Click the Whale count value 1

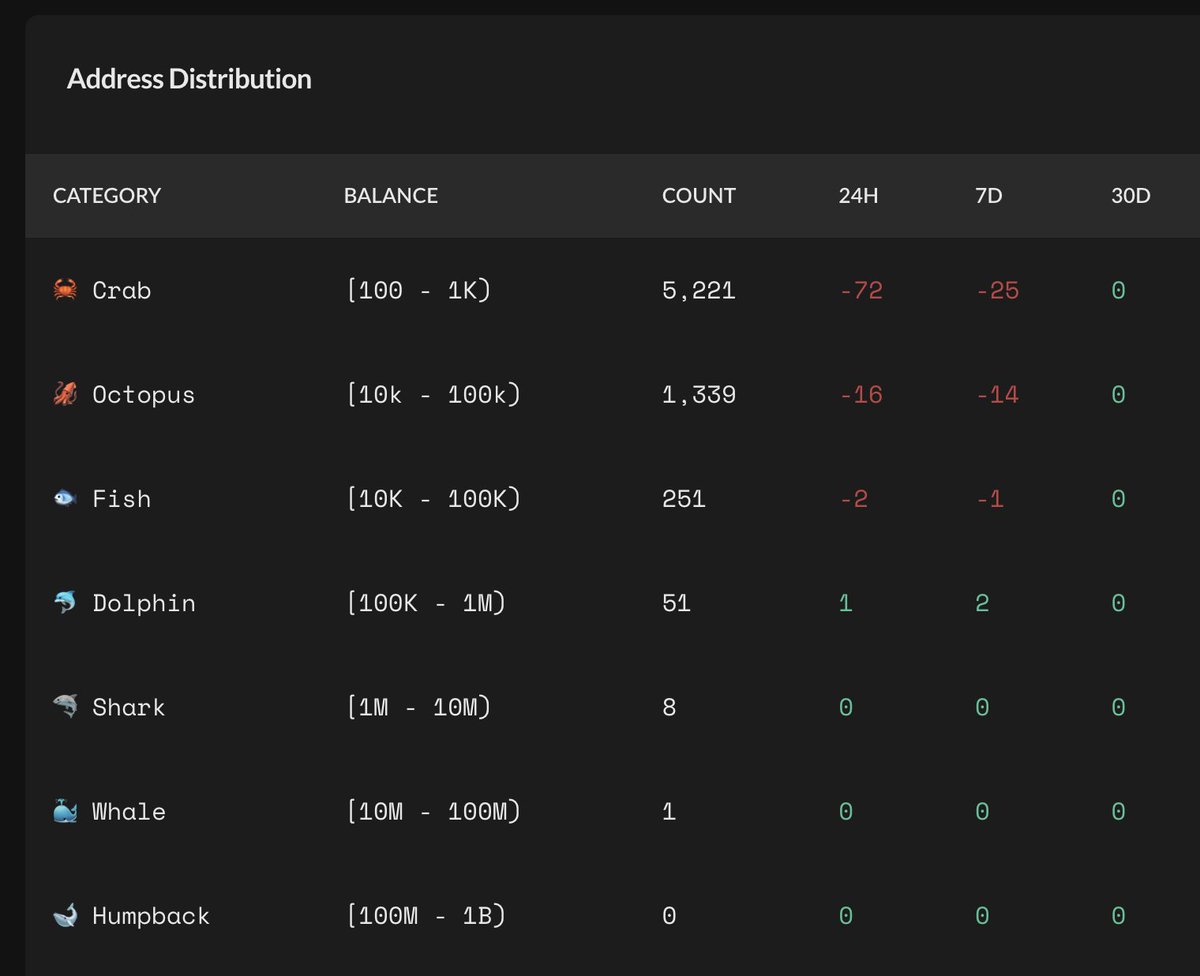(x=669, y=811)
